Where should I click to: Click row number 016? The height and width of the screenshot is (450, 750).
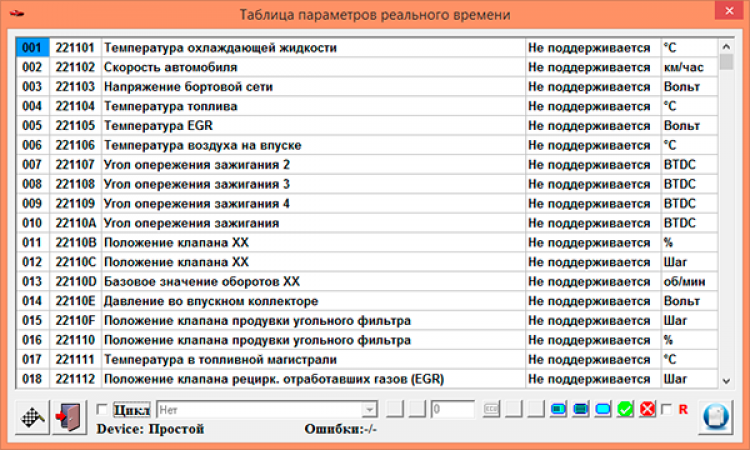[x=32, y=340]
